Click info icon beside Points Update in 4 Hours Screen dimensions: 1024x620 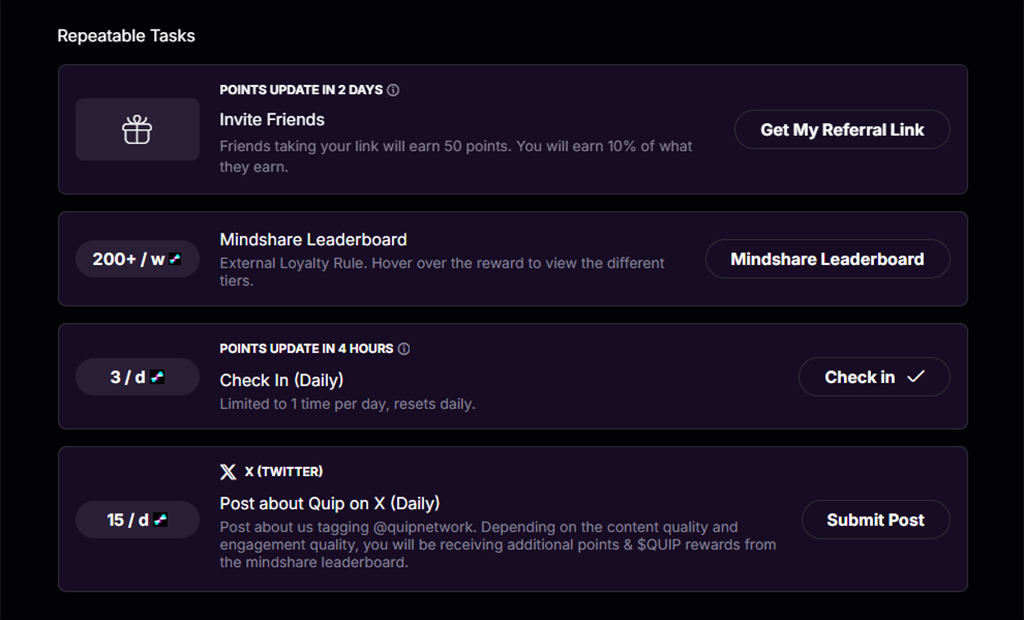pos(404,349)
